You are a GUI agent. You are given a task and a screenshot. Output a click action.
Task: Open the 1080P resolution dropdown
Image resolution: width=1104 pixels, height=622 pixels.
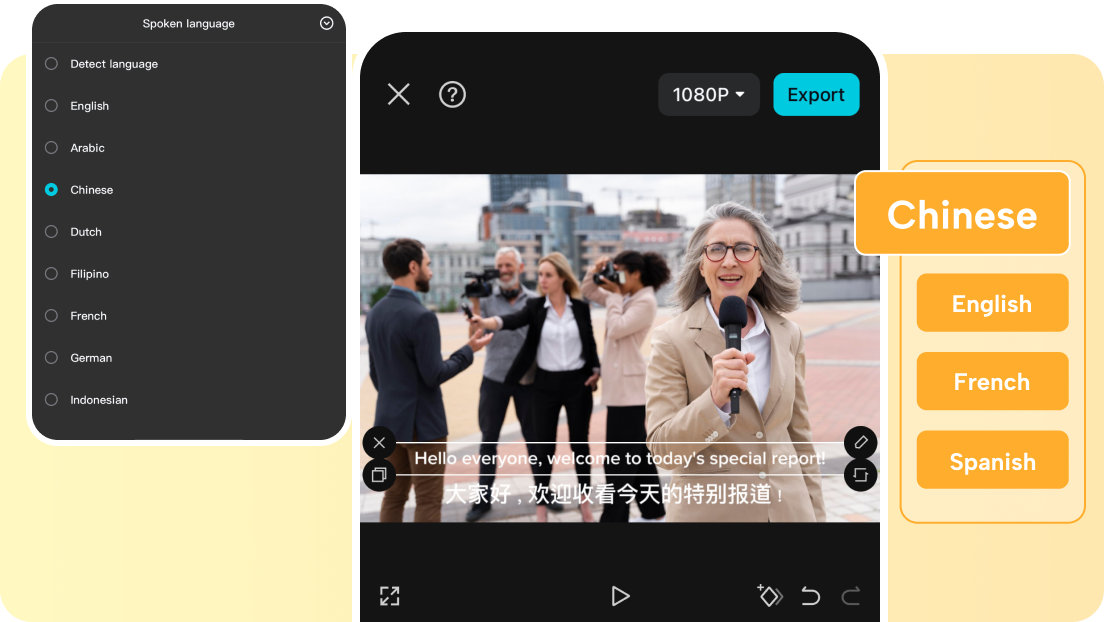click(x=708, y=94)
